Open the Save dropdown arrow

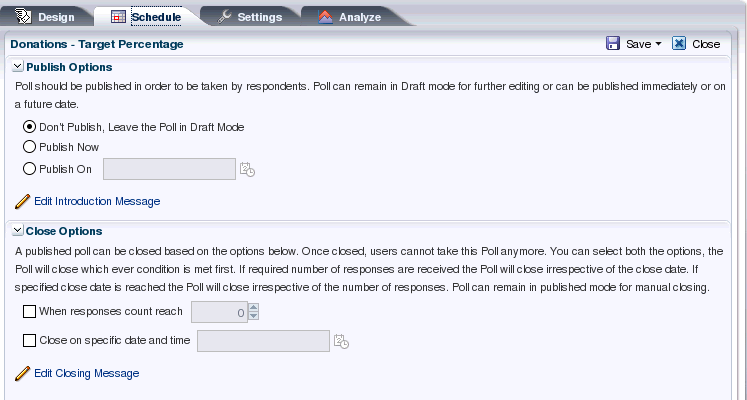coord(659,44)
